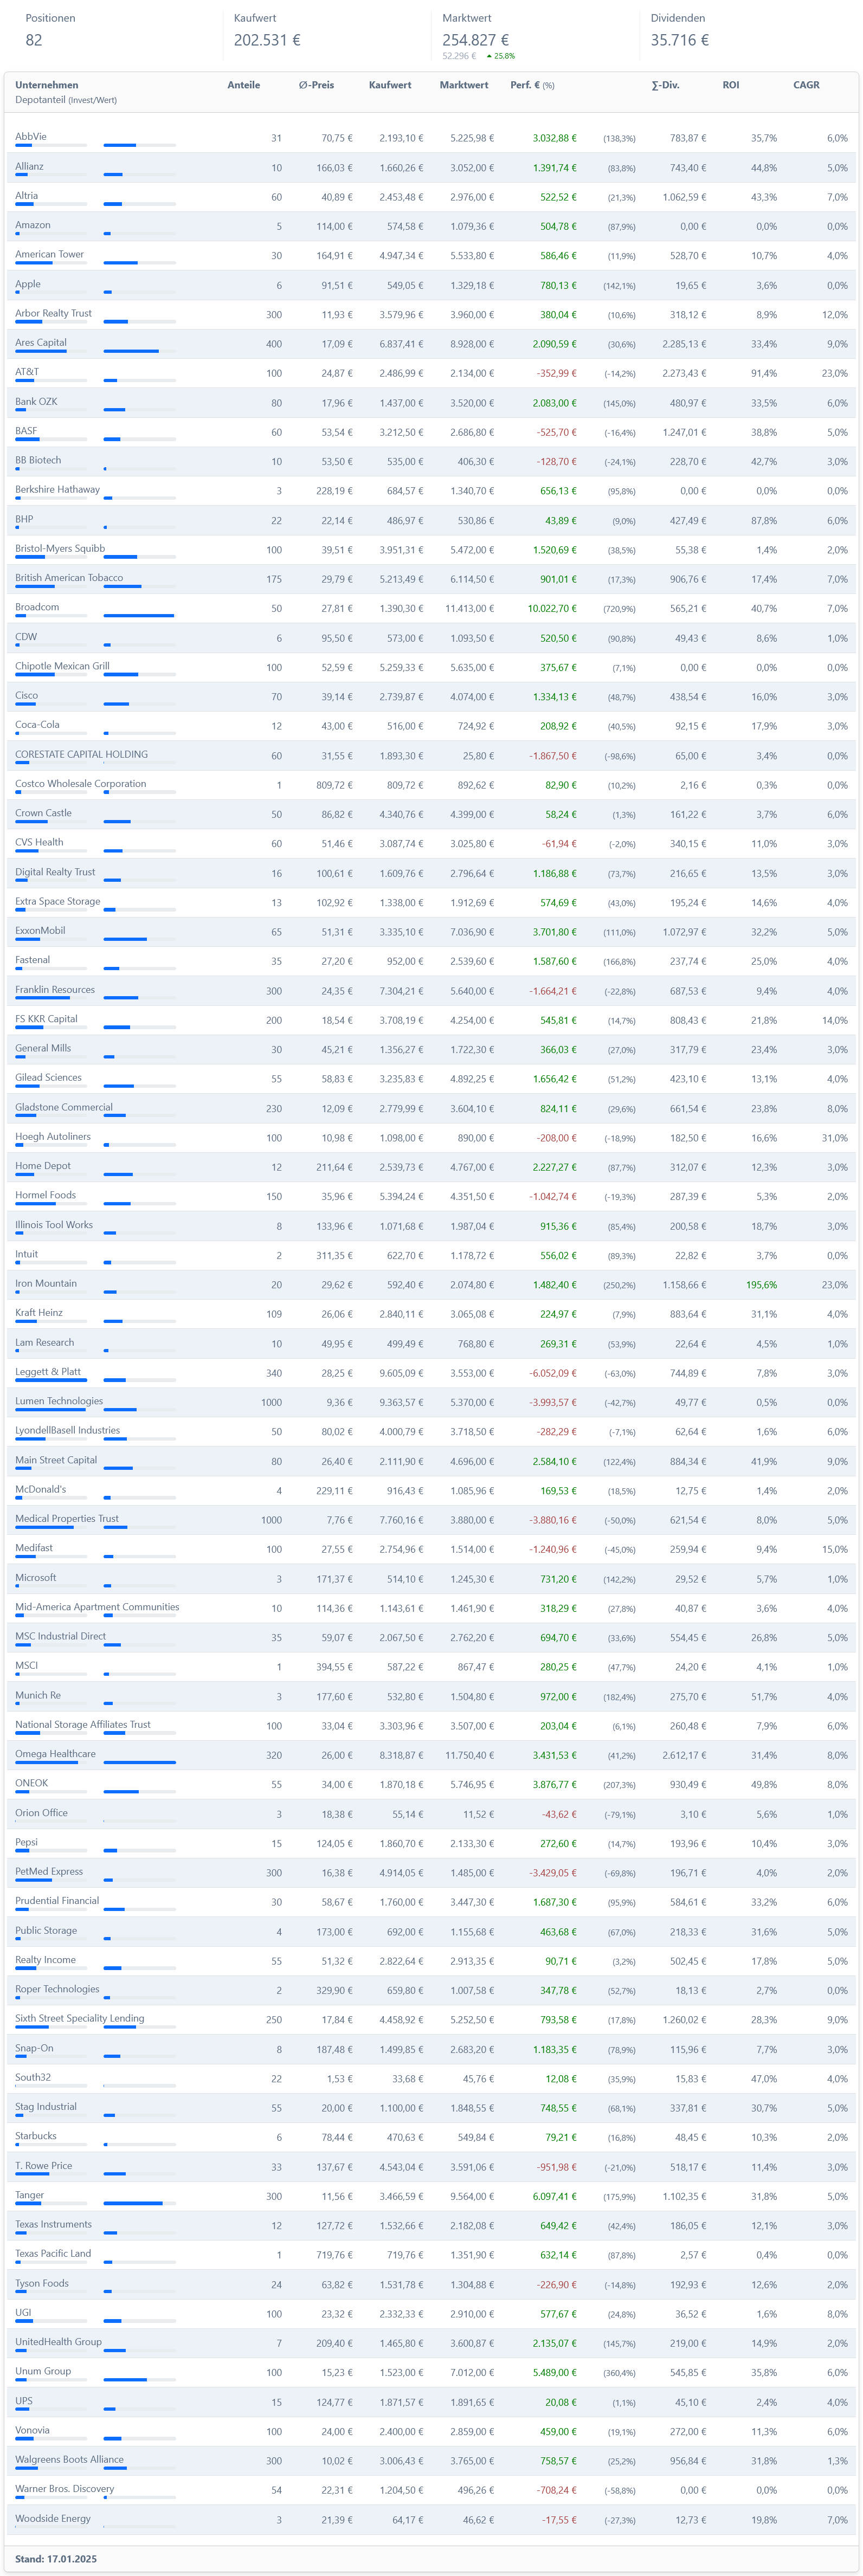This screenshot has width=863, height=2576.
Task: Open the ExxonMobil position
Action: pyautogui.click(x=40, y=930)
